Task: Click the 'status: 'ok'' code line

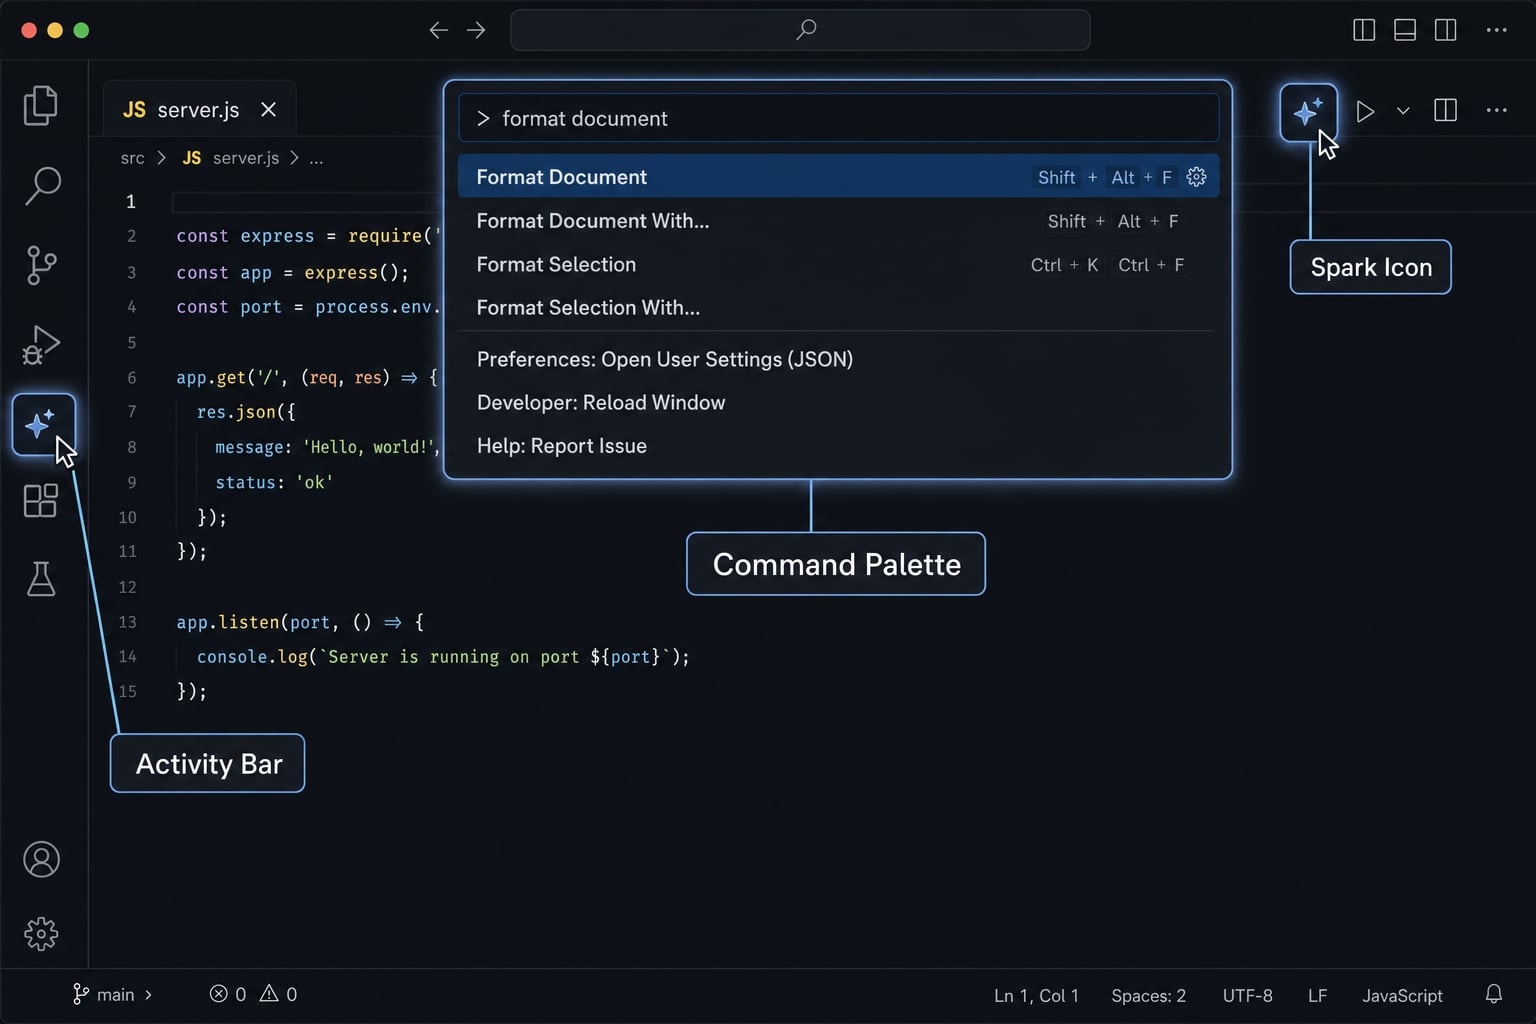Action: tap(274, 482)
